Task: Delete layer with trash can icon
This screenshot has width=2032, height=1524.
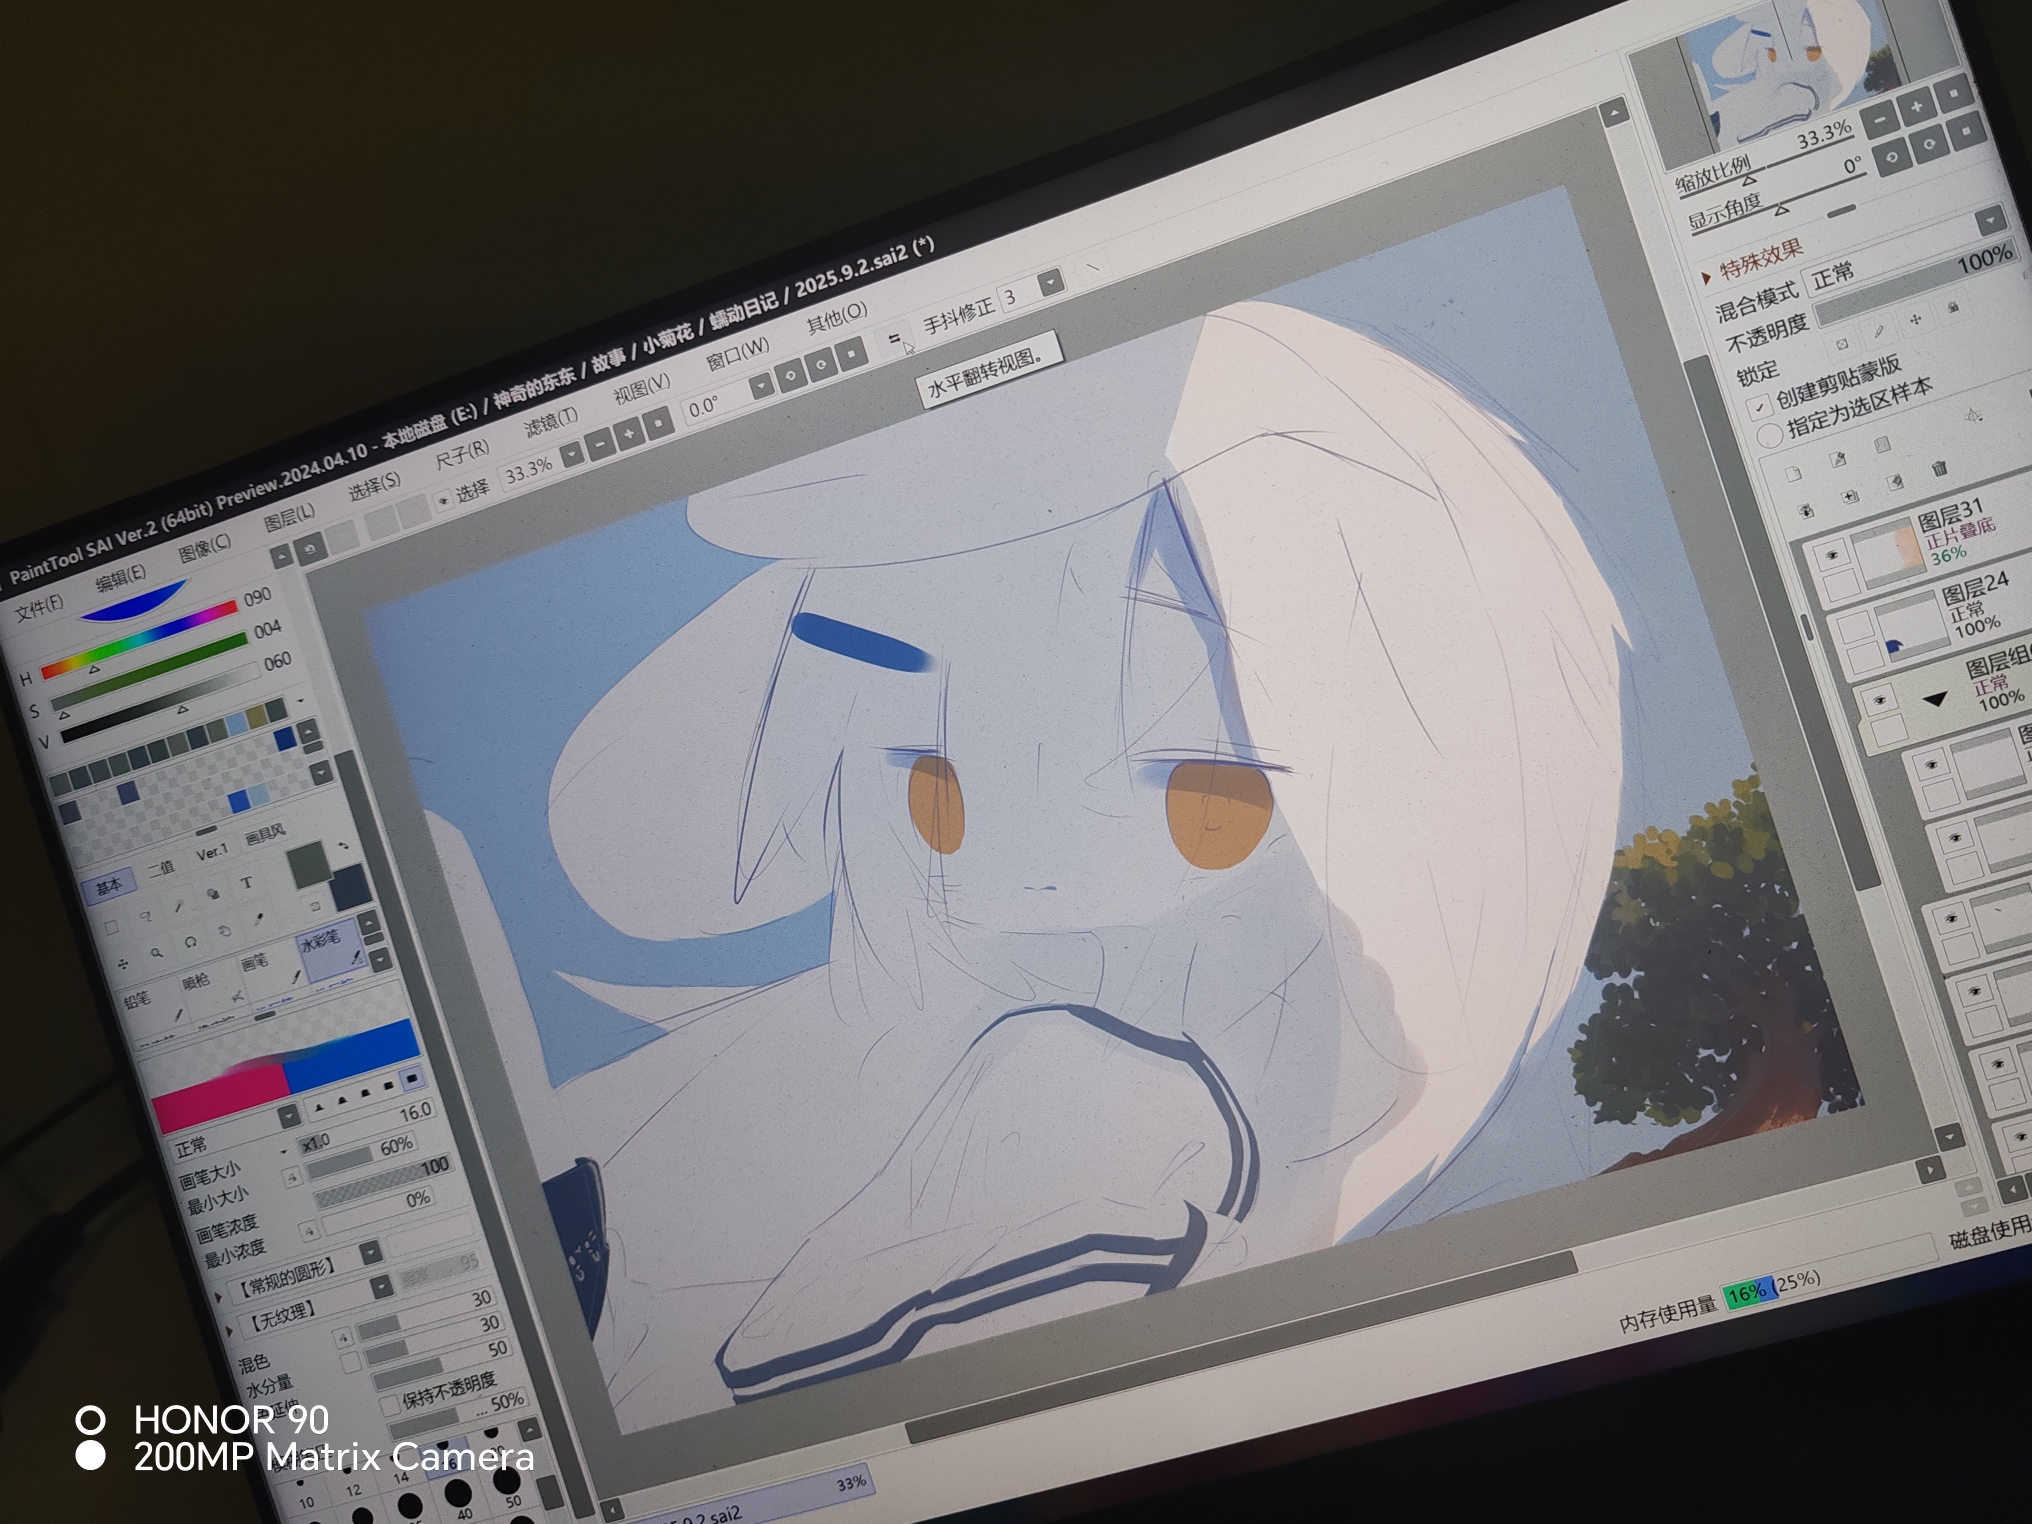Action: (x=1939, y=468)
